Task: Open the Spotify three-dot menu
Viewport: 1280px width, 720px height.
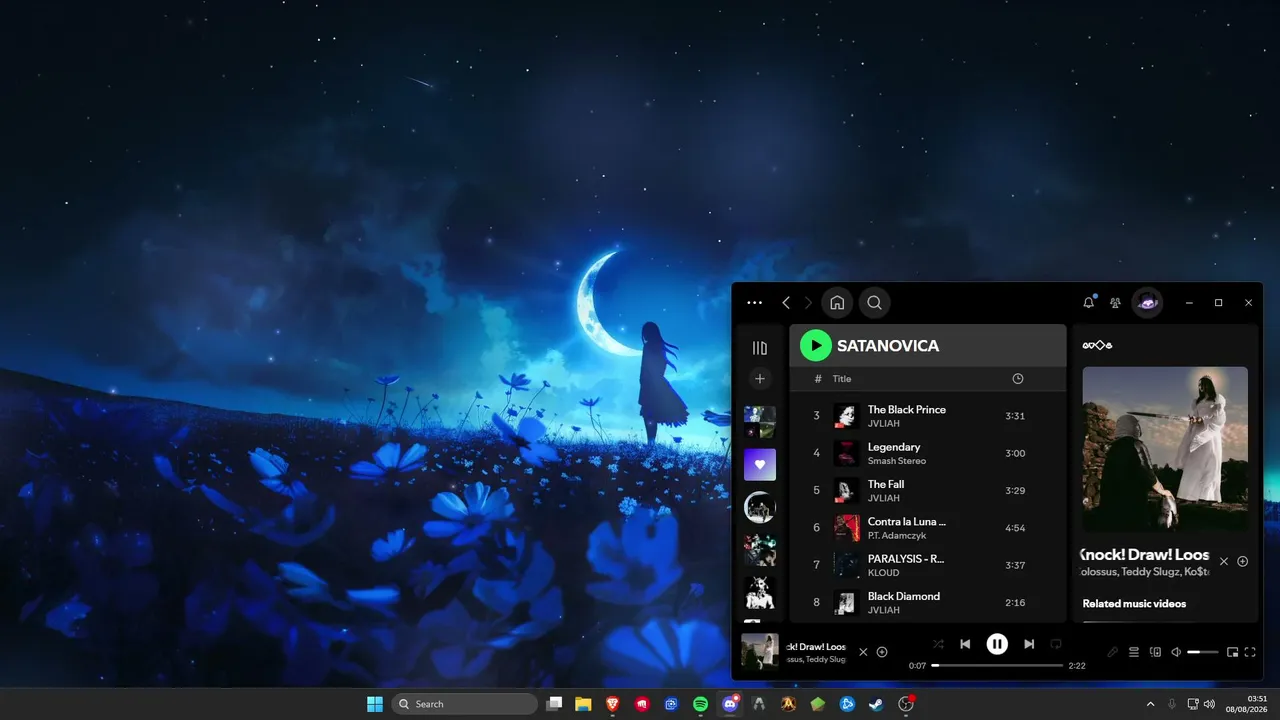Action: 754,303
